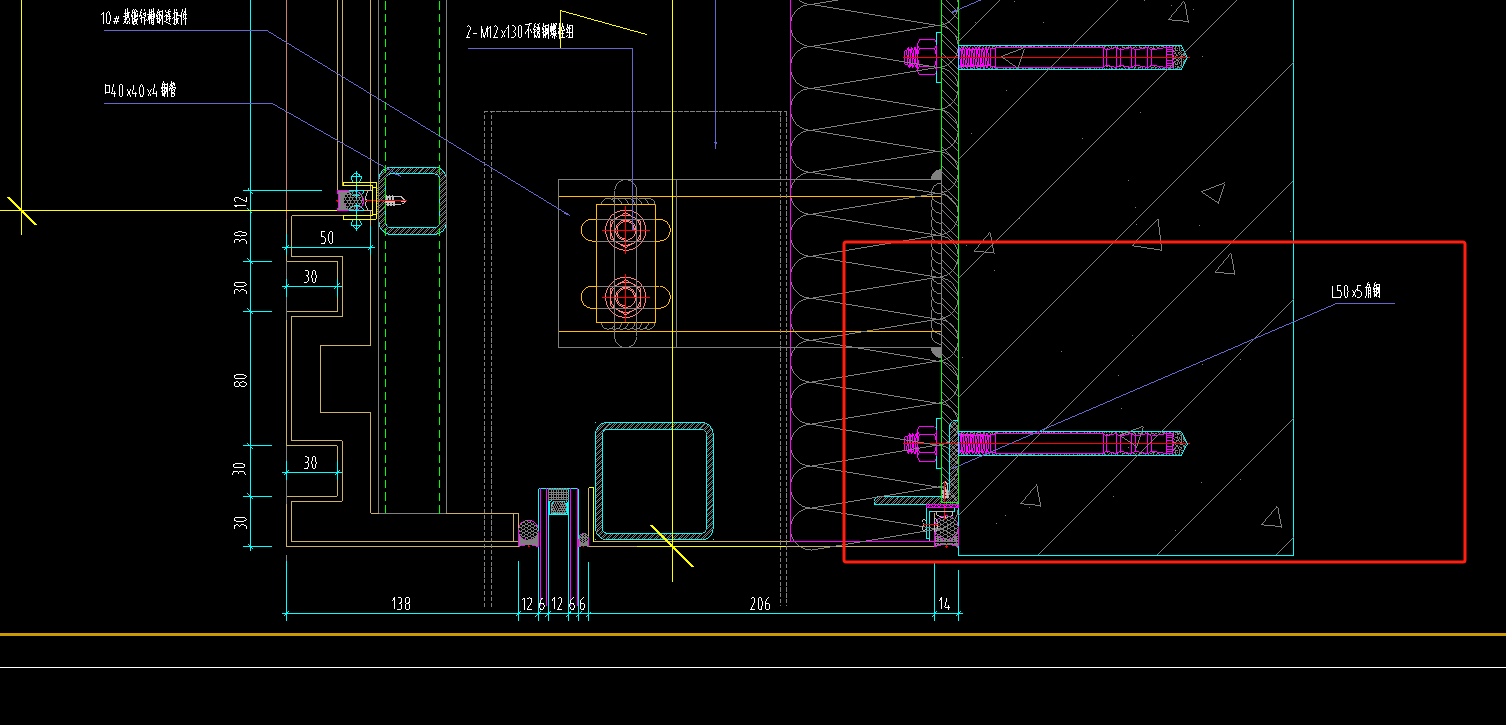Select the "2-M12x130 不锈钢螺栓组" label
Image resolution: width=1506 pixels, height=725 pixels.
tap(520, 32)
